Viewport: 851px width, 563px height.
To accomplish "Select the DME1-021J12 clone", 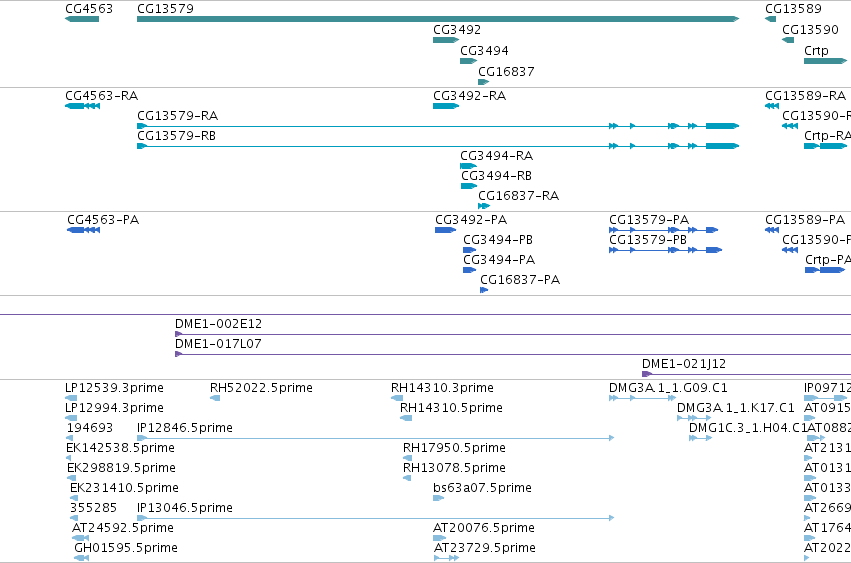I will (746, 375).
